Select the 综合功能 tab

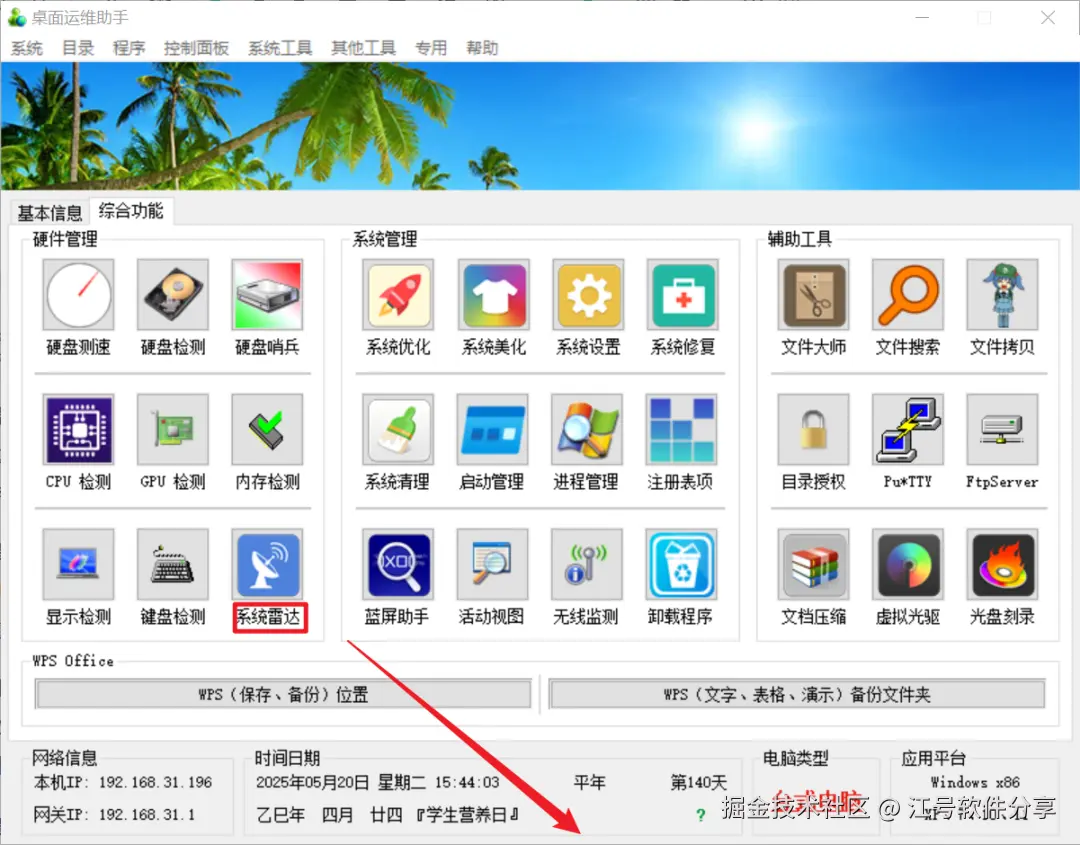point(130,211)
